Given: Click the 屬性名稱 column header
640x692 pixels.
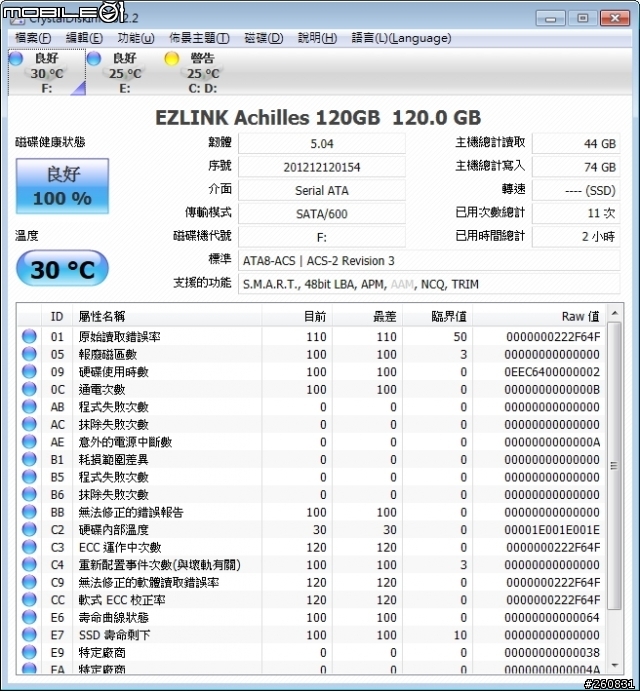Looking at the screenshot, I should click(x=167, y=316).
